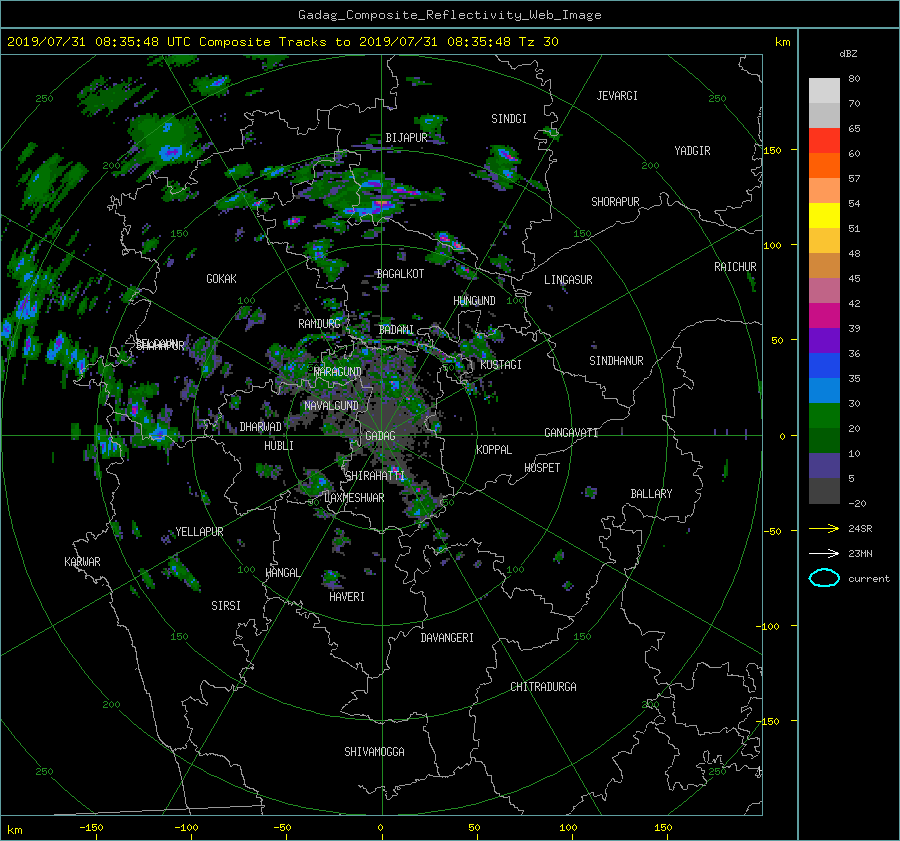900x841 pixels.
Task: Click the BAGALKOT city label
Action: pos(400,274)
